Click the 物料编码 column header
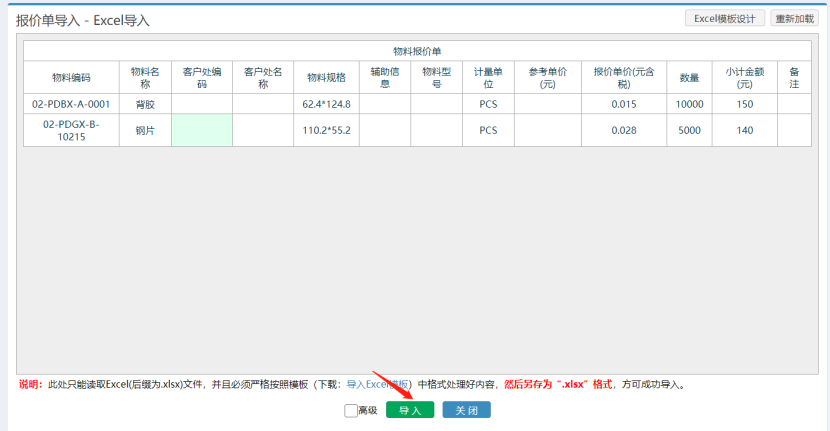The height and width of the screenshot is (431, 830). [x=71, y=78]
